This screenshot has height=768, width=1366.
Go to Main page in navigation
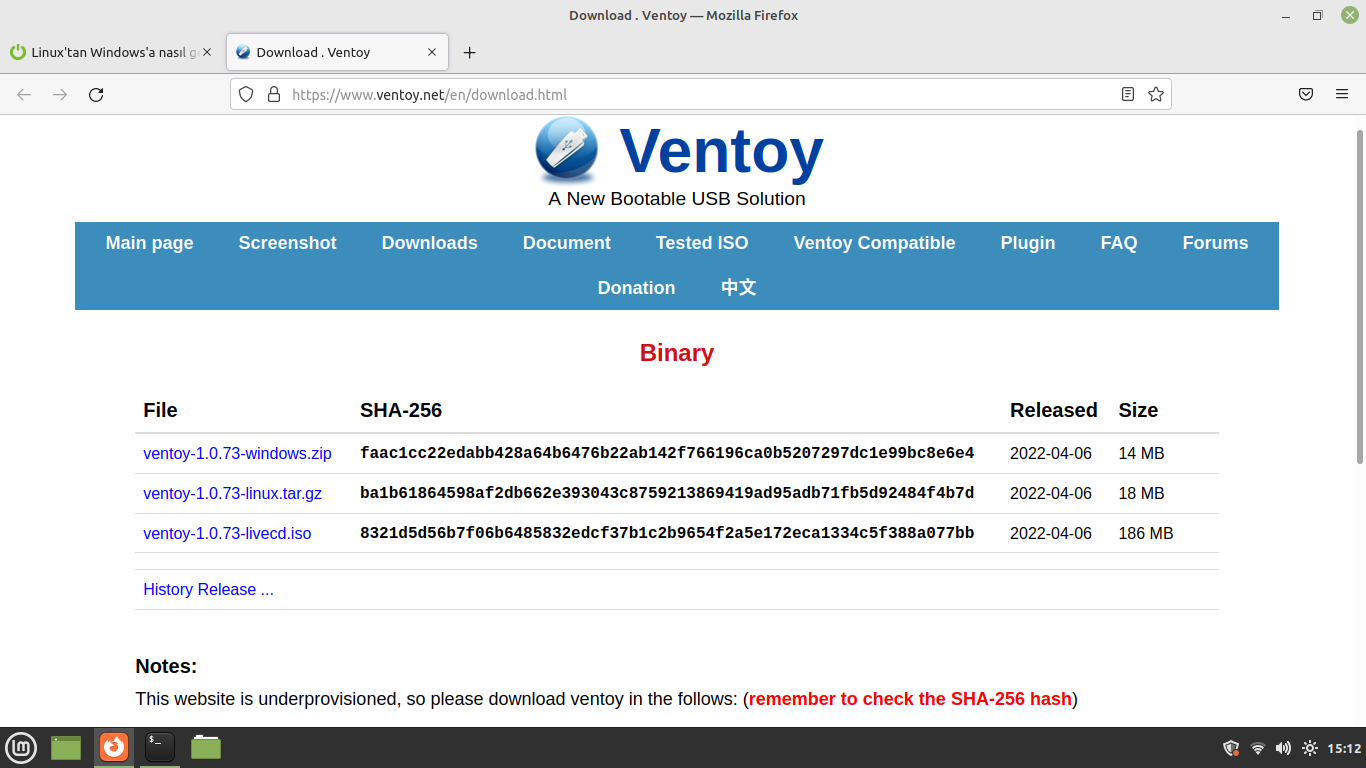tap(149, 243)
